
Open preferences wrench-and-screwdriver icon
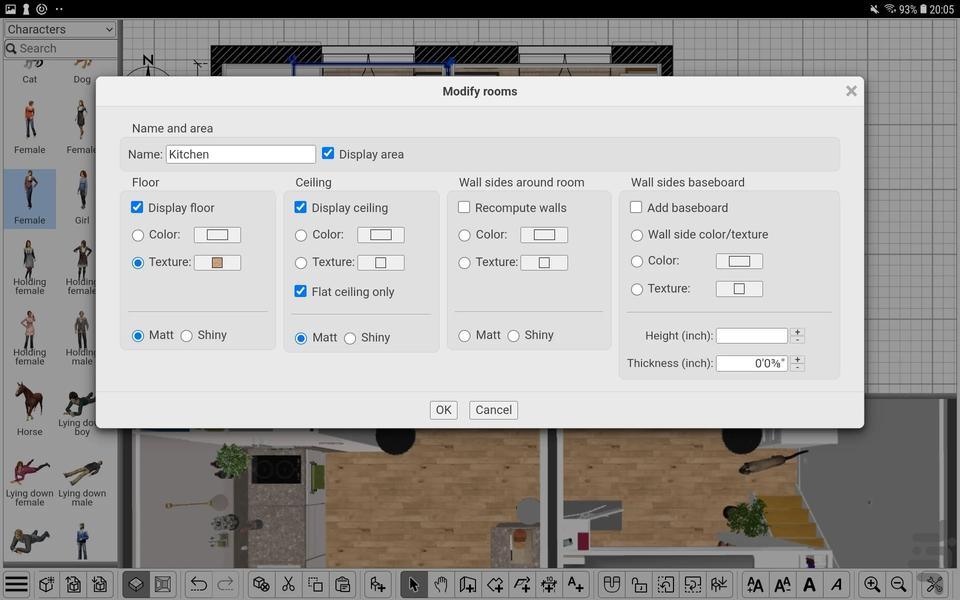pos(934,584)
